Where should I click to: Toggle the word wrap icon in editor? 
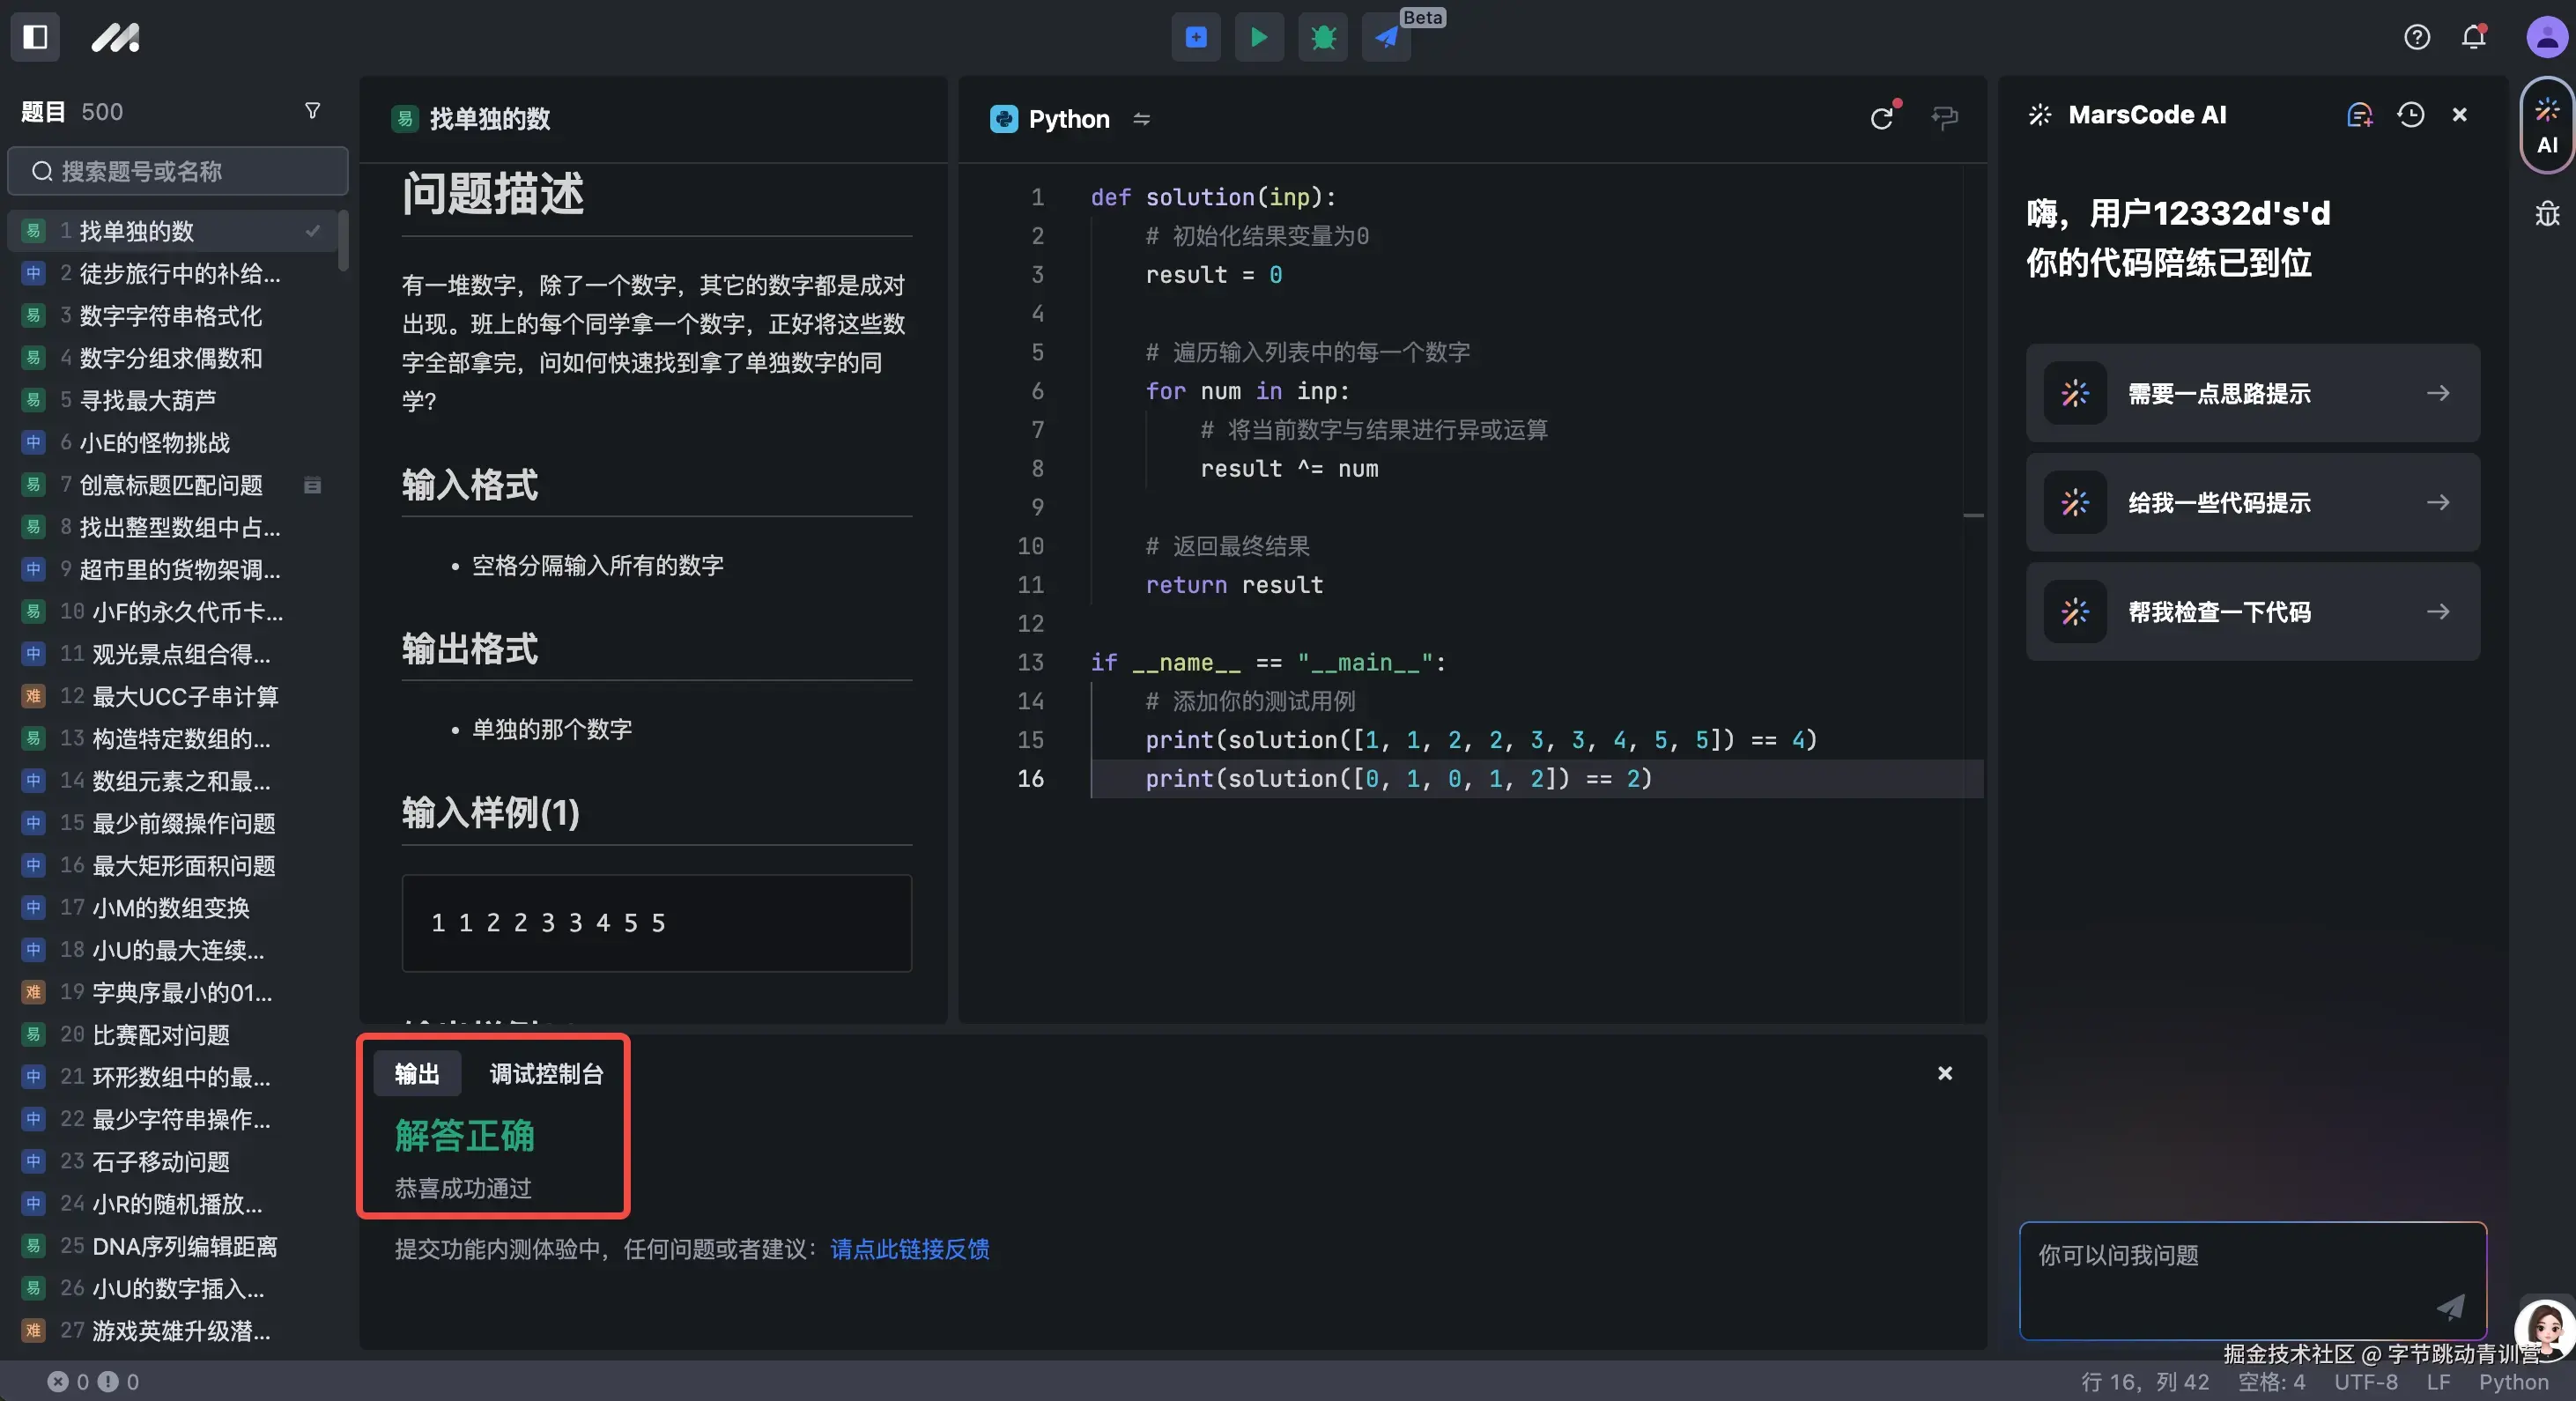pos(1944,118)
